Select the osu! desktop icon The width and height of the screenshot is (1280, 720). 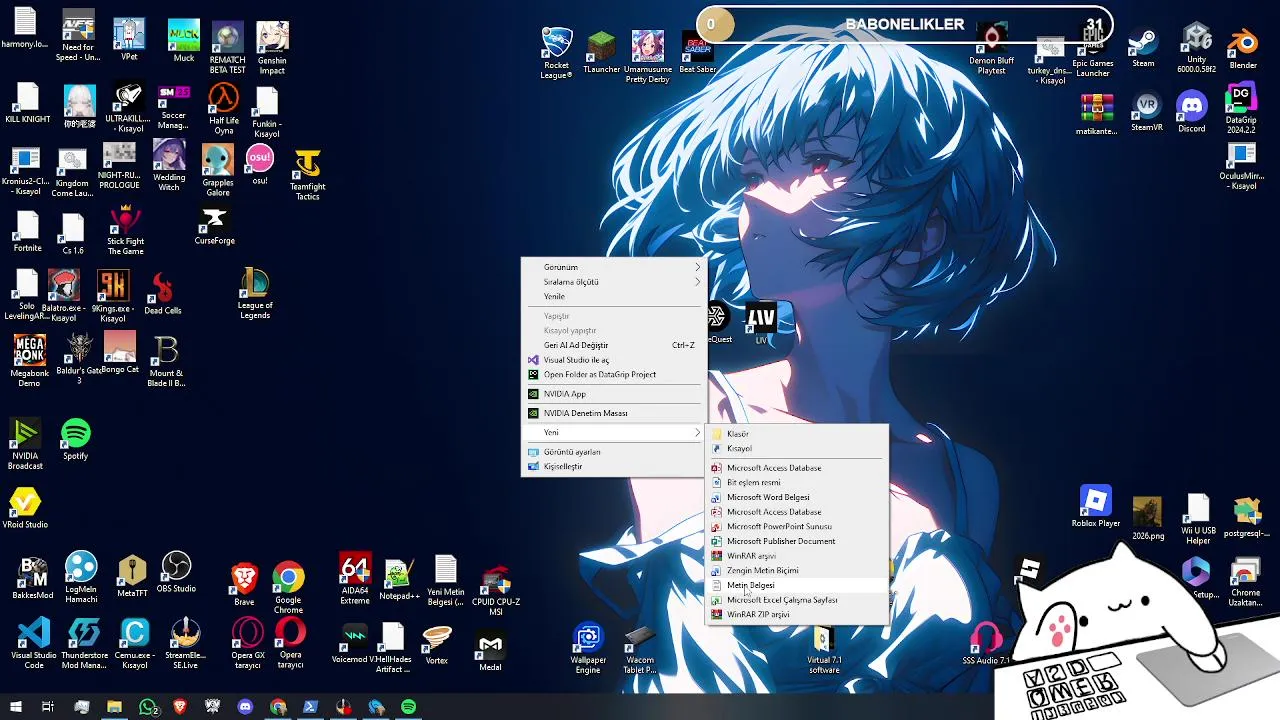click(260, 165)
